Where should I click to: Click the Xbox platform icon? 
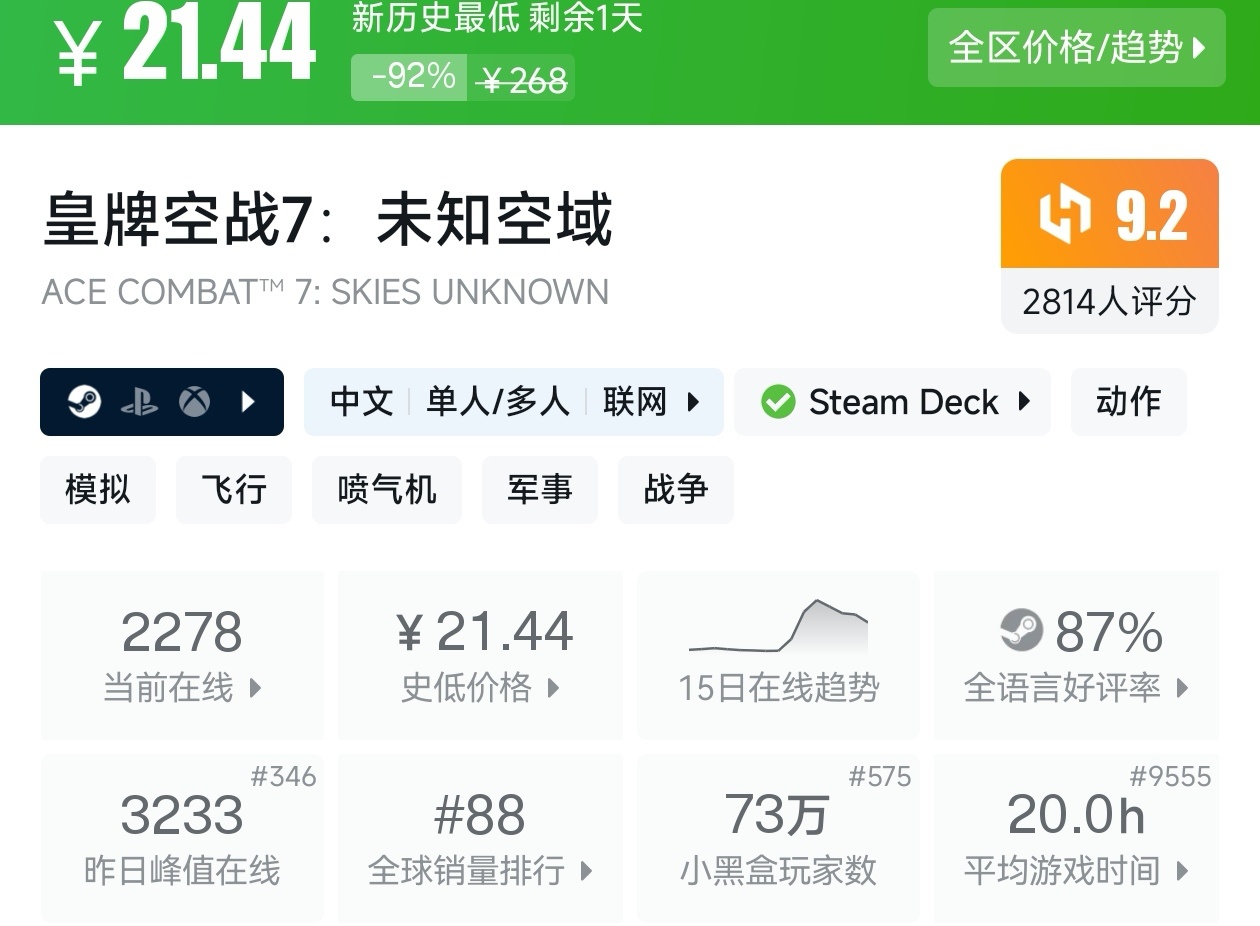195,402
